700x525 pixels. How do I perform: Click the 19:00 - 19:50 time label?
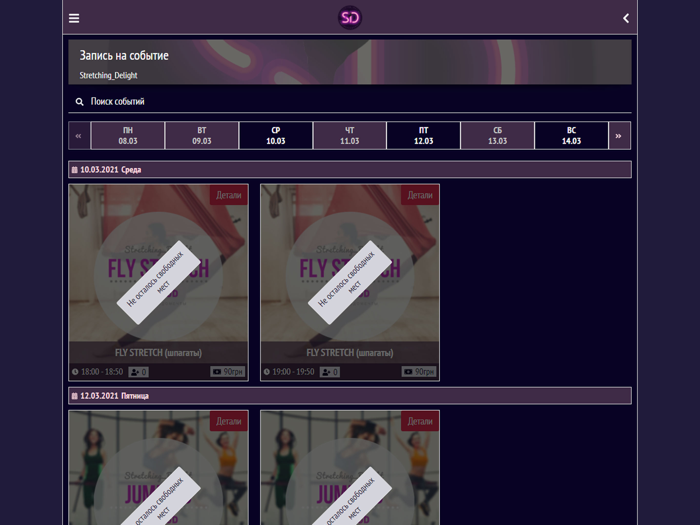[x=293, y=371]
